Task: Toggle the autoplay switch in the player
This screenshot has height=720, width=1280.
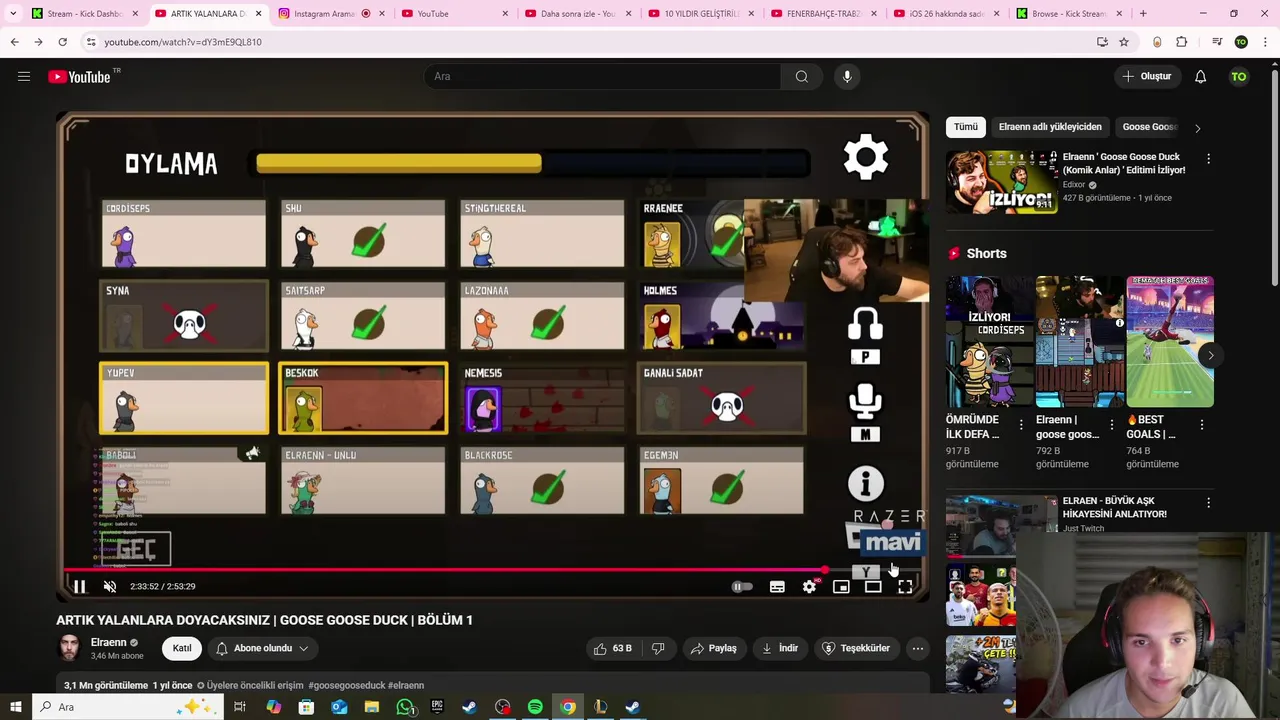Action: point(741,587)
